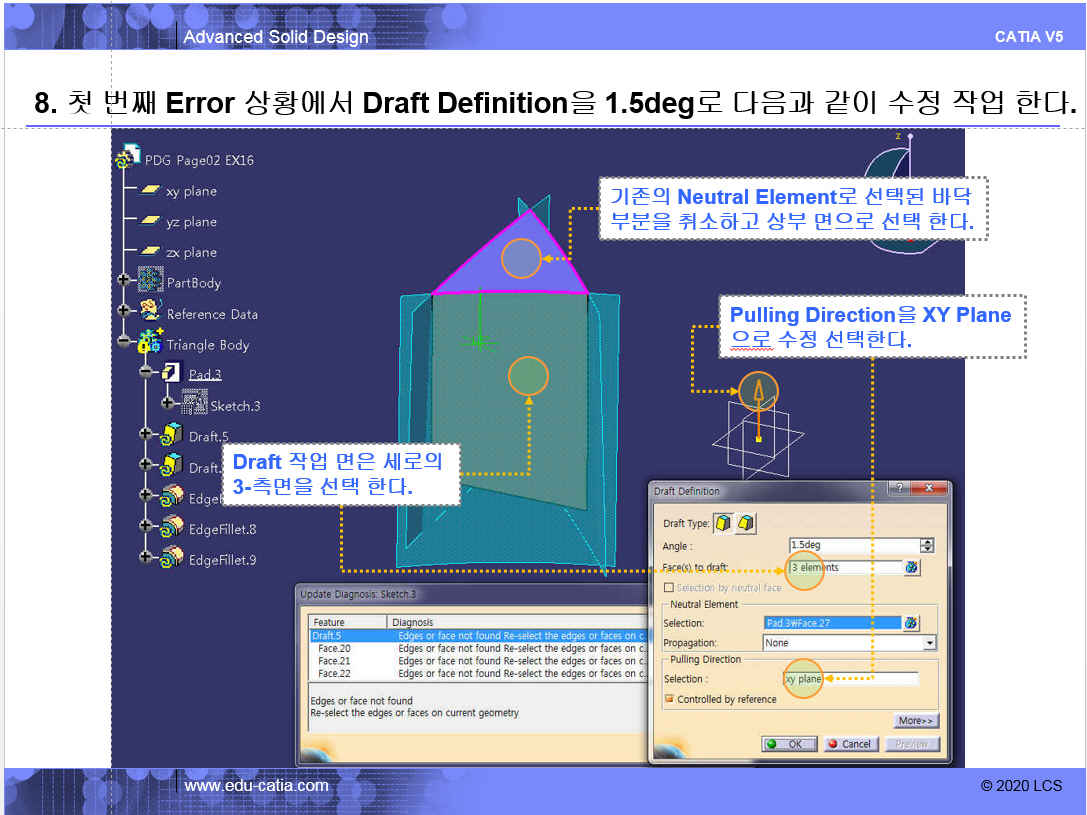1087x815 pixels.
Task: Click the Neutral Element selection list icon
Action: point(911,623)
